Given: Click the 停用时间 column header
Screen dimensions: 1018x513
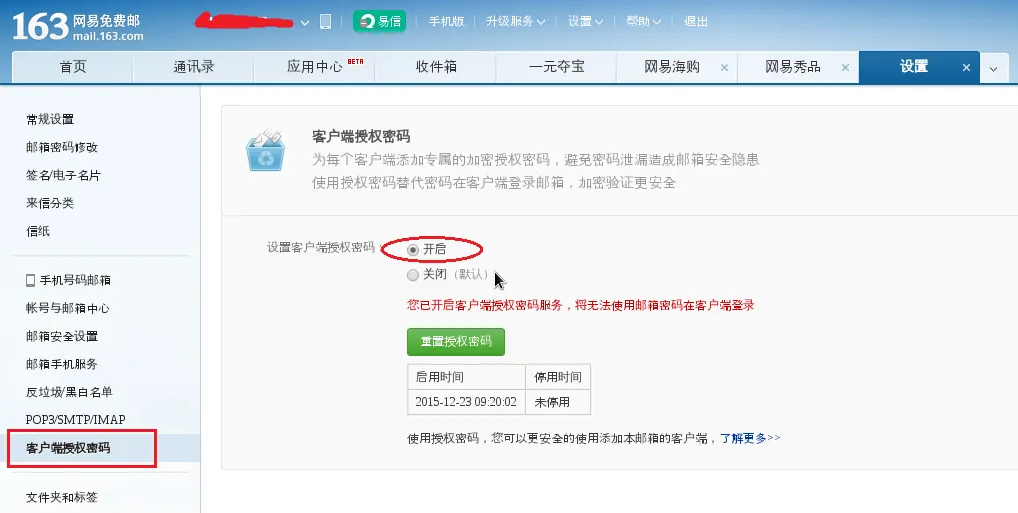Looking at the screenshot, I should pos(558,377).
